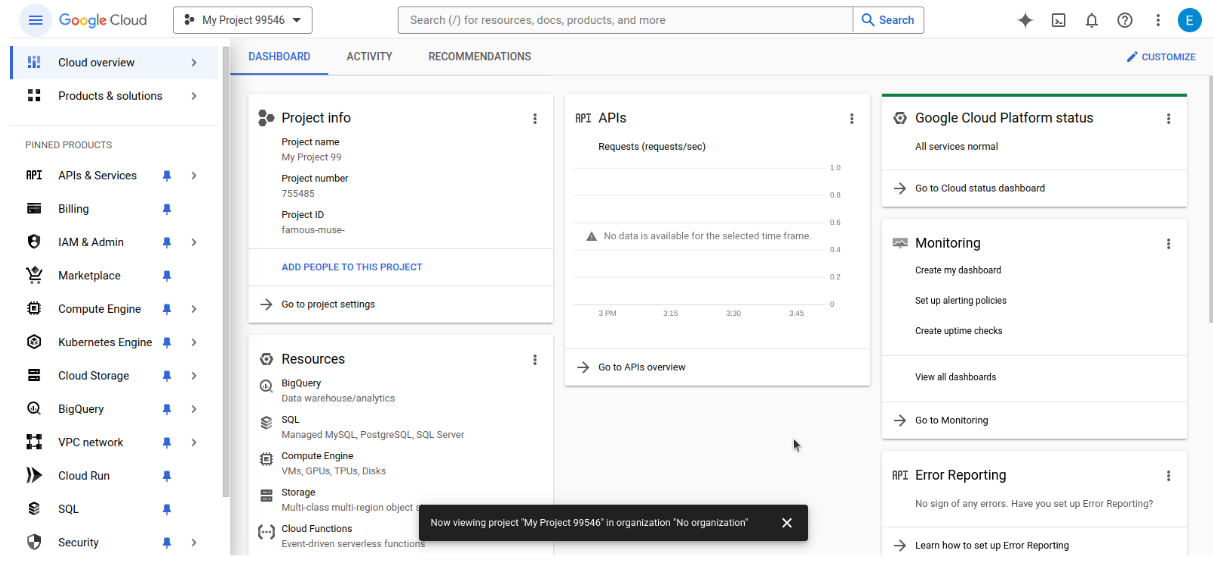Open the APIs card options menu

click(x=852, y=118)
